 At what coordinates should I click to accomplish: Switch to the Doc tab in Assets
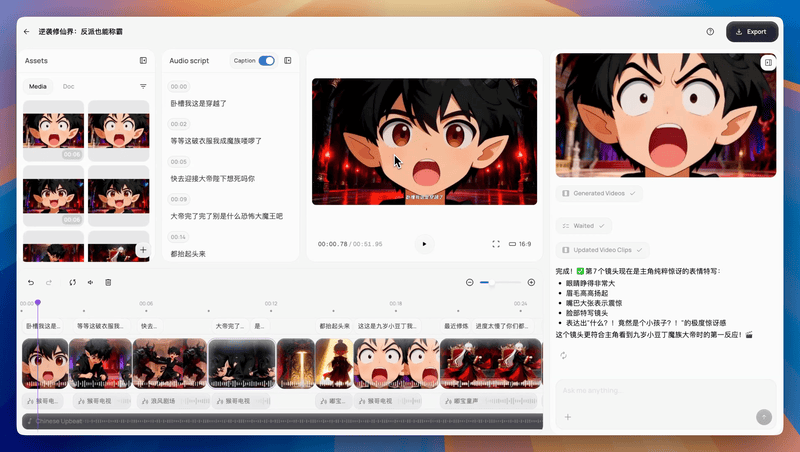pos(68,86)
